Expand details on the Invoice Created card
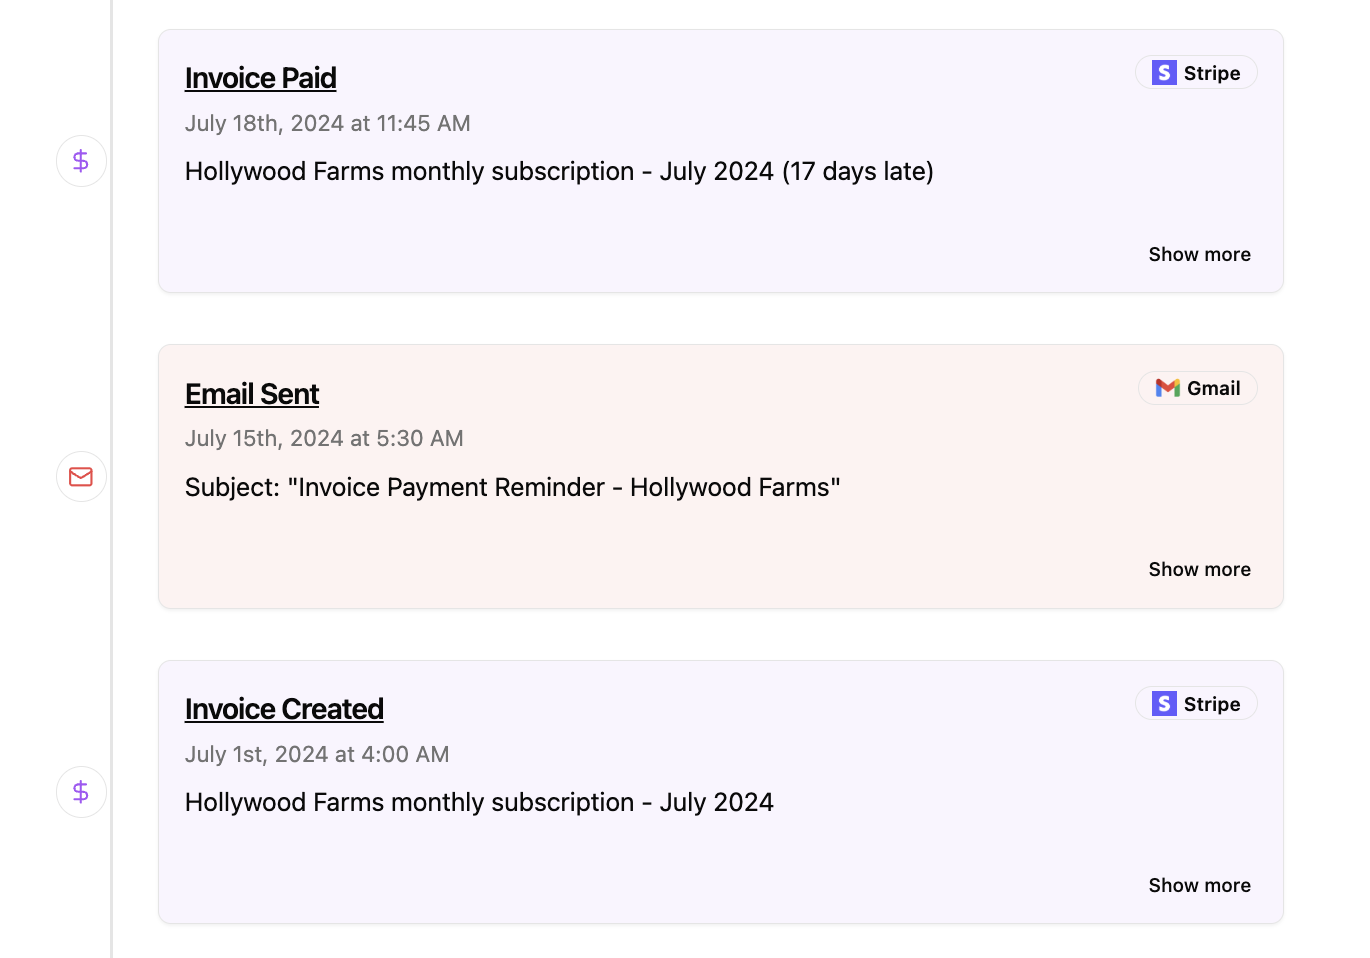1370x958 pixels. (x=1199, y=885)
